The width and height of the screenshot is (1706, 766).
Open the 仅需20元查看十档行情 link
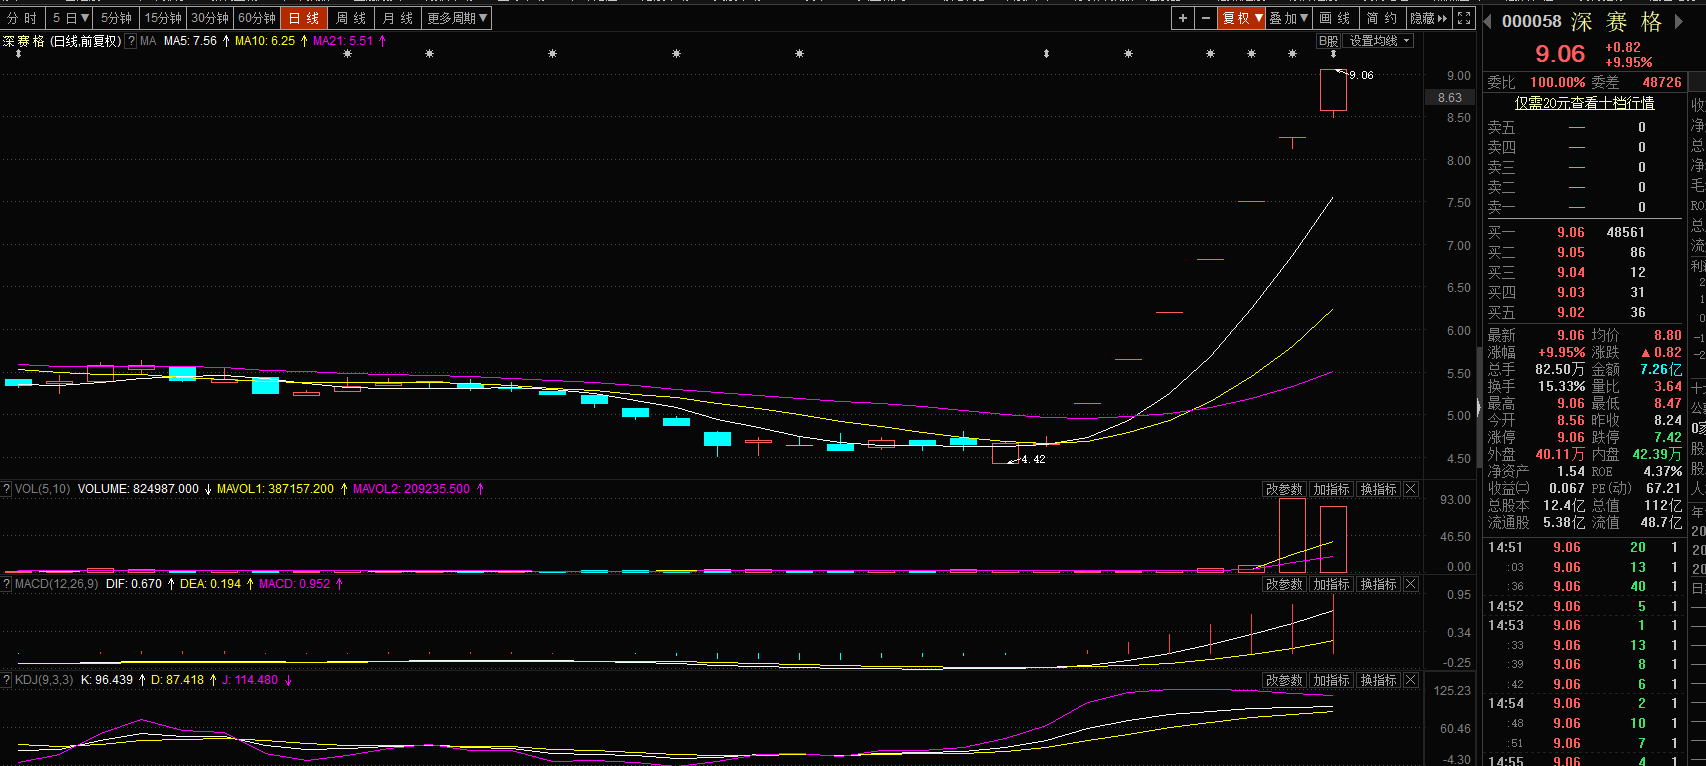1584,103
